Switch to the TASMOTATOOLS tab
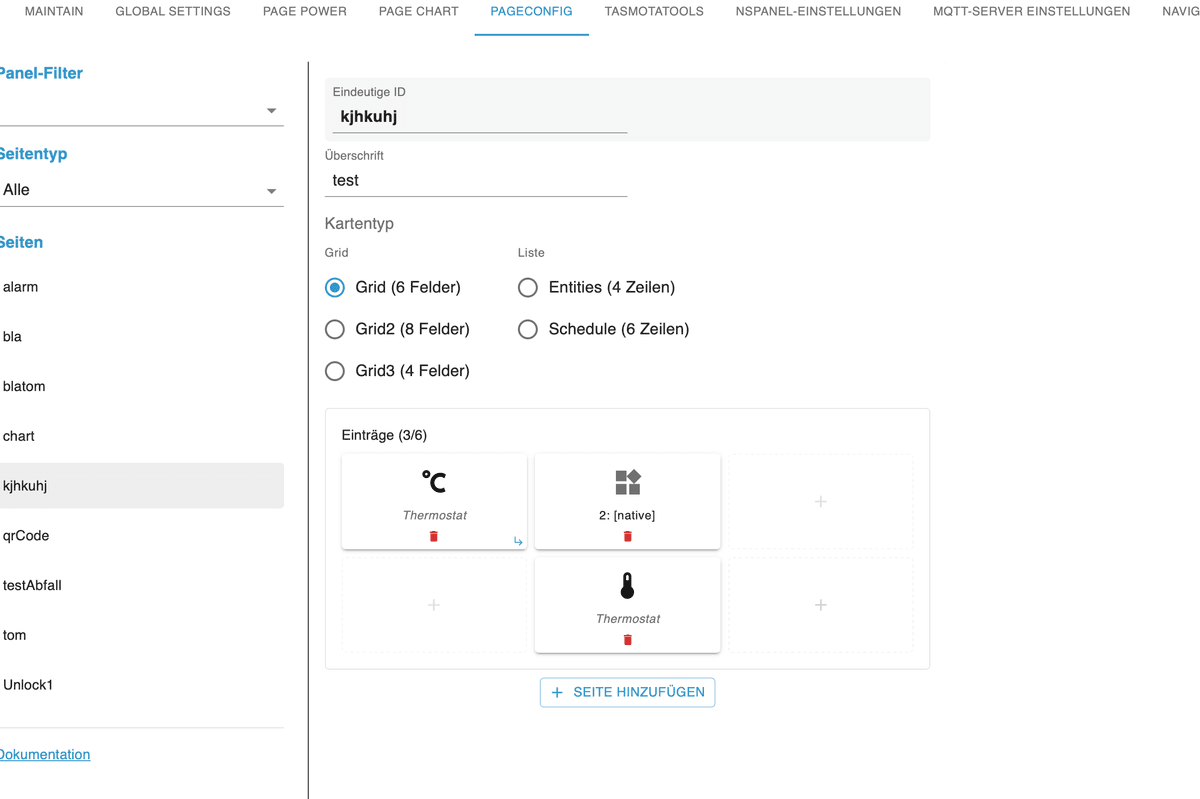Image resolution: width=1200 pixels, height=799 pixels. point(654,12)
